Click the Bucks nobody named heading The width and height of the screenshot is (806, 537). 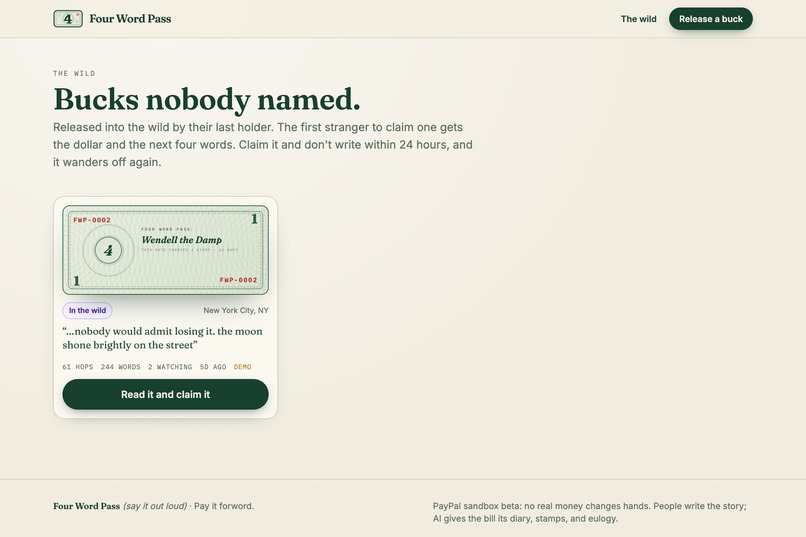tap(207, 99)
